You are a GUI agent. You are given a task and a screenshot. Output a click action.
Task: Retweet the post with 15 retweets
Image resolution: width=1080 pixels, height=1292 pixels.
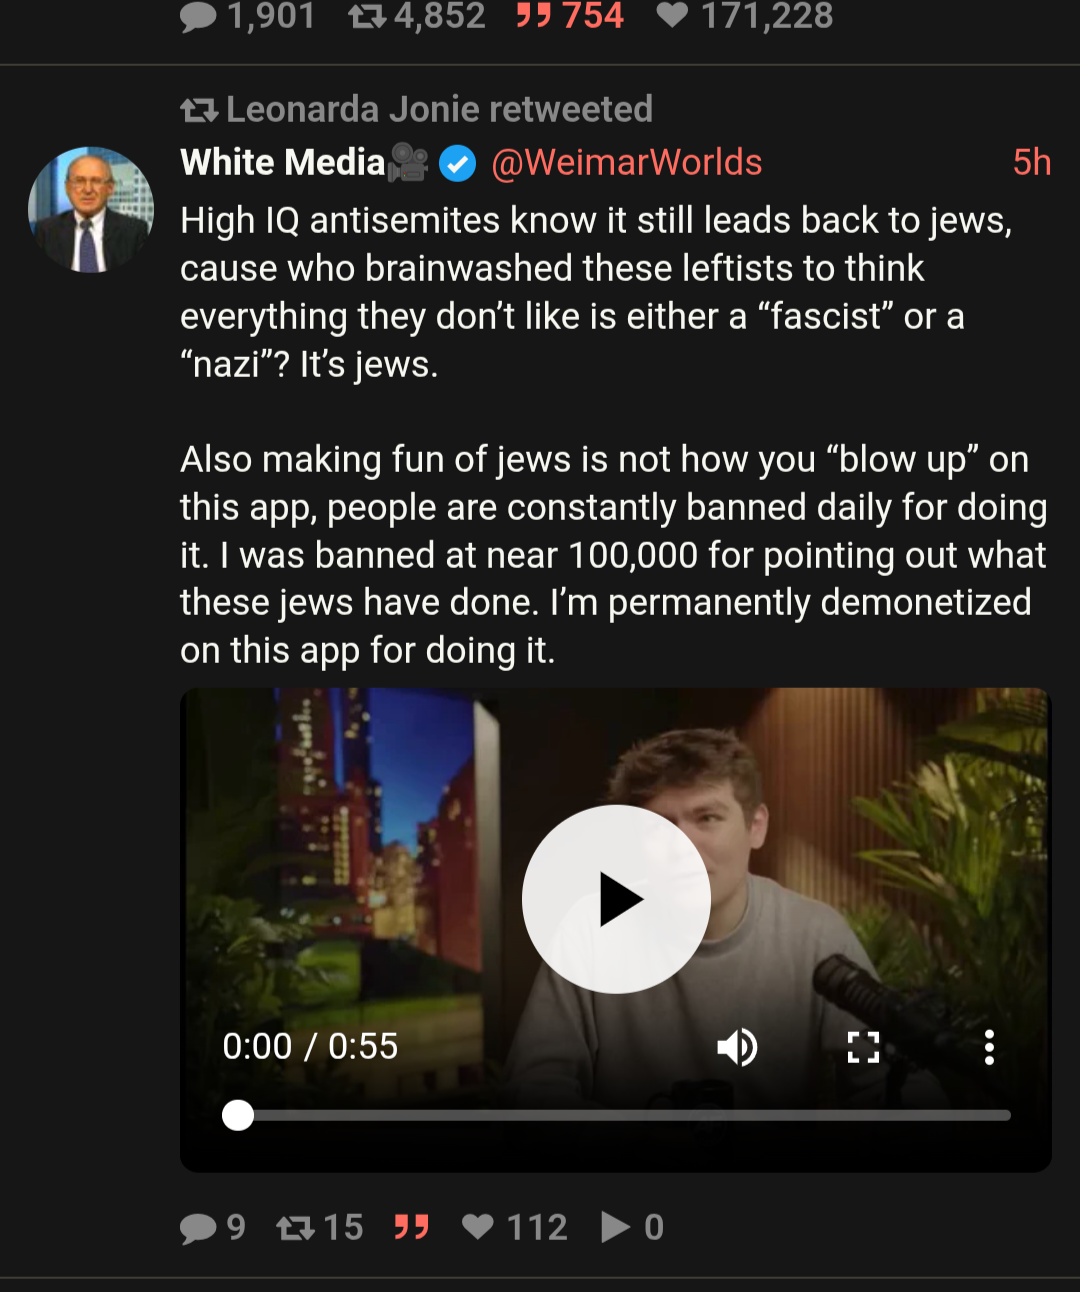295,1227
